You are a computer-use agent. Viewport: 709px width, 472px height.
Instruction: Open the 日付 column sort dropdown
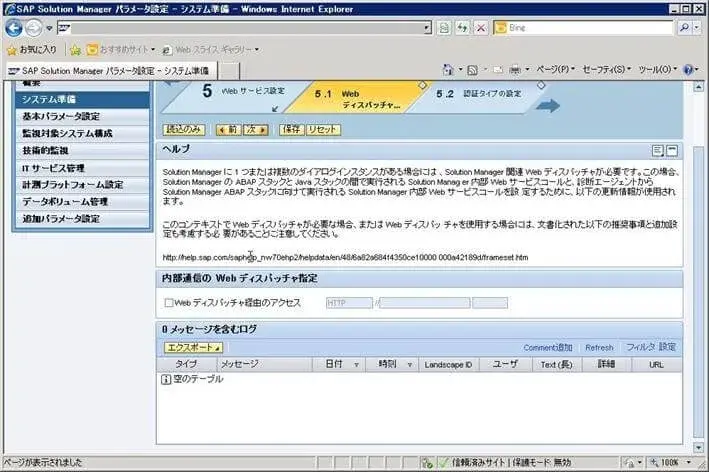click(356, 364)
